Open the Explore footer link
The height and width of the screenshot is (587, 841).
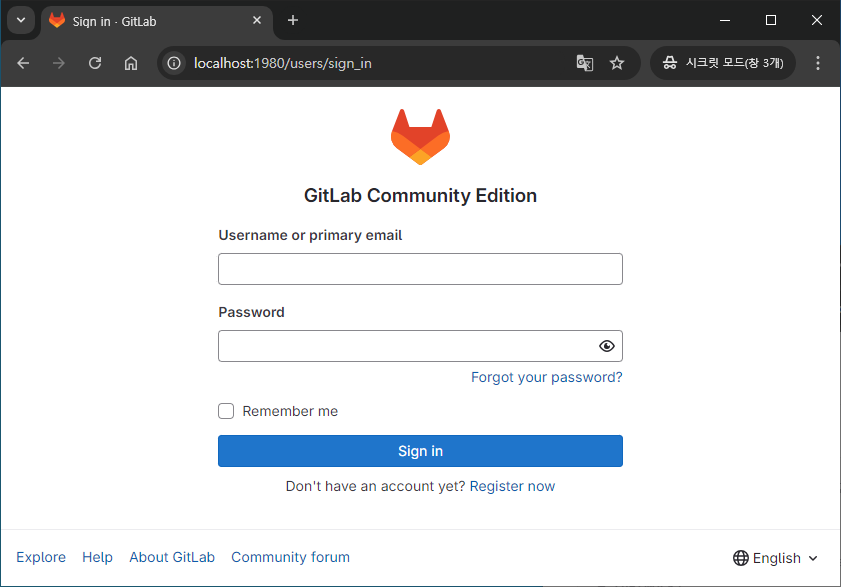[x=41, y=557]
